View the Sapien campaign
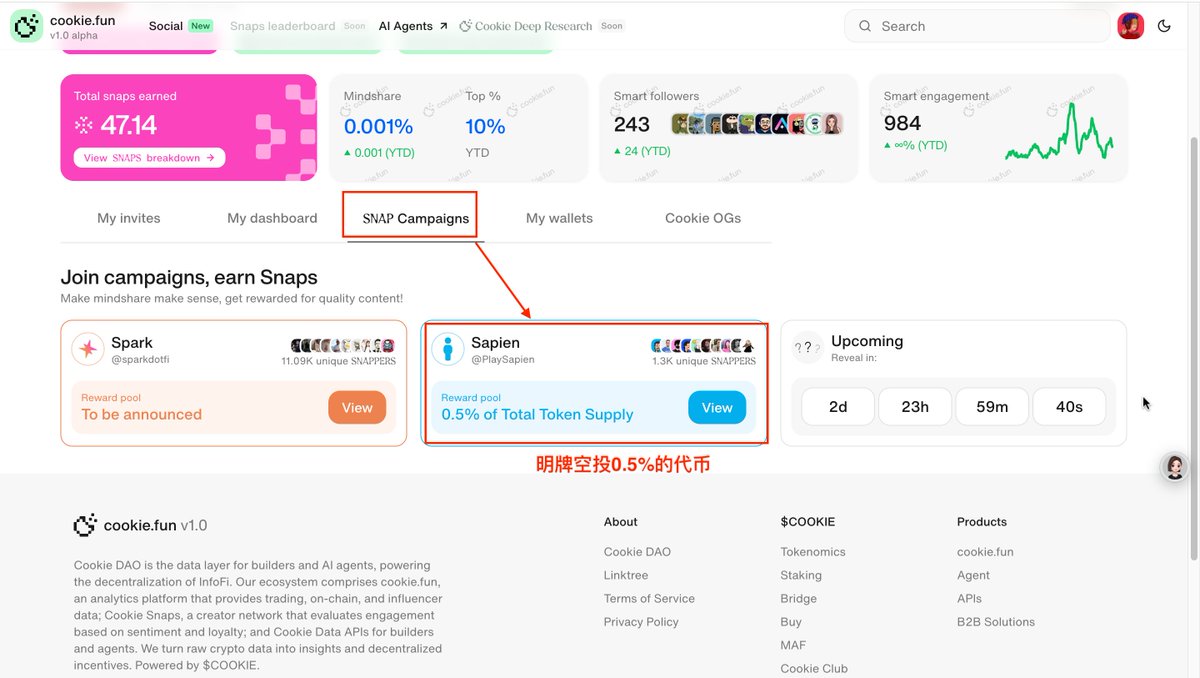Image resolution: width=1200 pixels, height=678 pixels. click(x=717, y=407)
